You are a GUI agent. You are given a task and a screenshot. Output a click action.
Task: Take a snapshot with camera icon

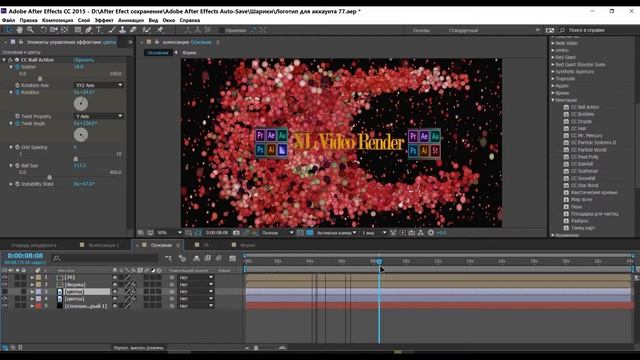[x=236, y=233]
